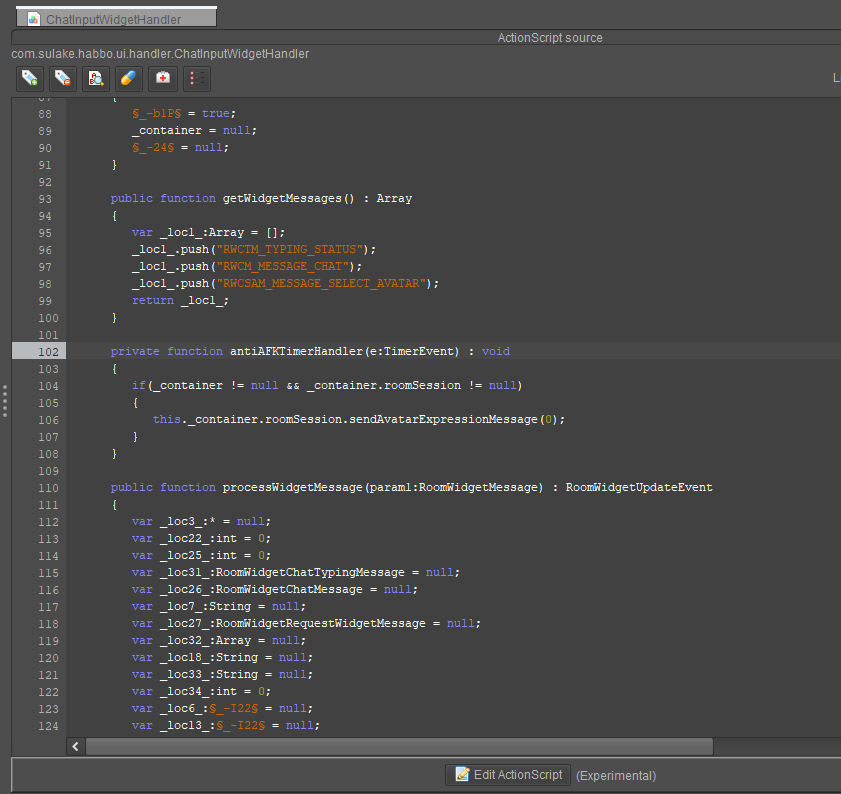Click line number 106 in the gutter
Image resolution: width=841 pixels, height=794 pixels.
click(48, 420)
